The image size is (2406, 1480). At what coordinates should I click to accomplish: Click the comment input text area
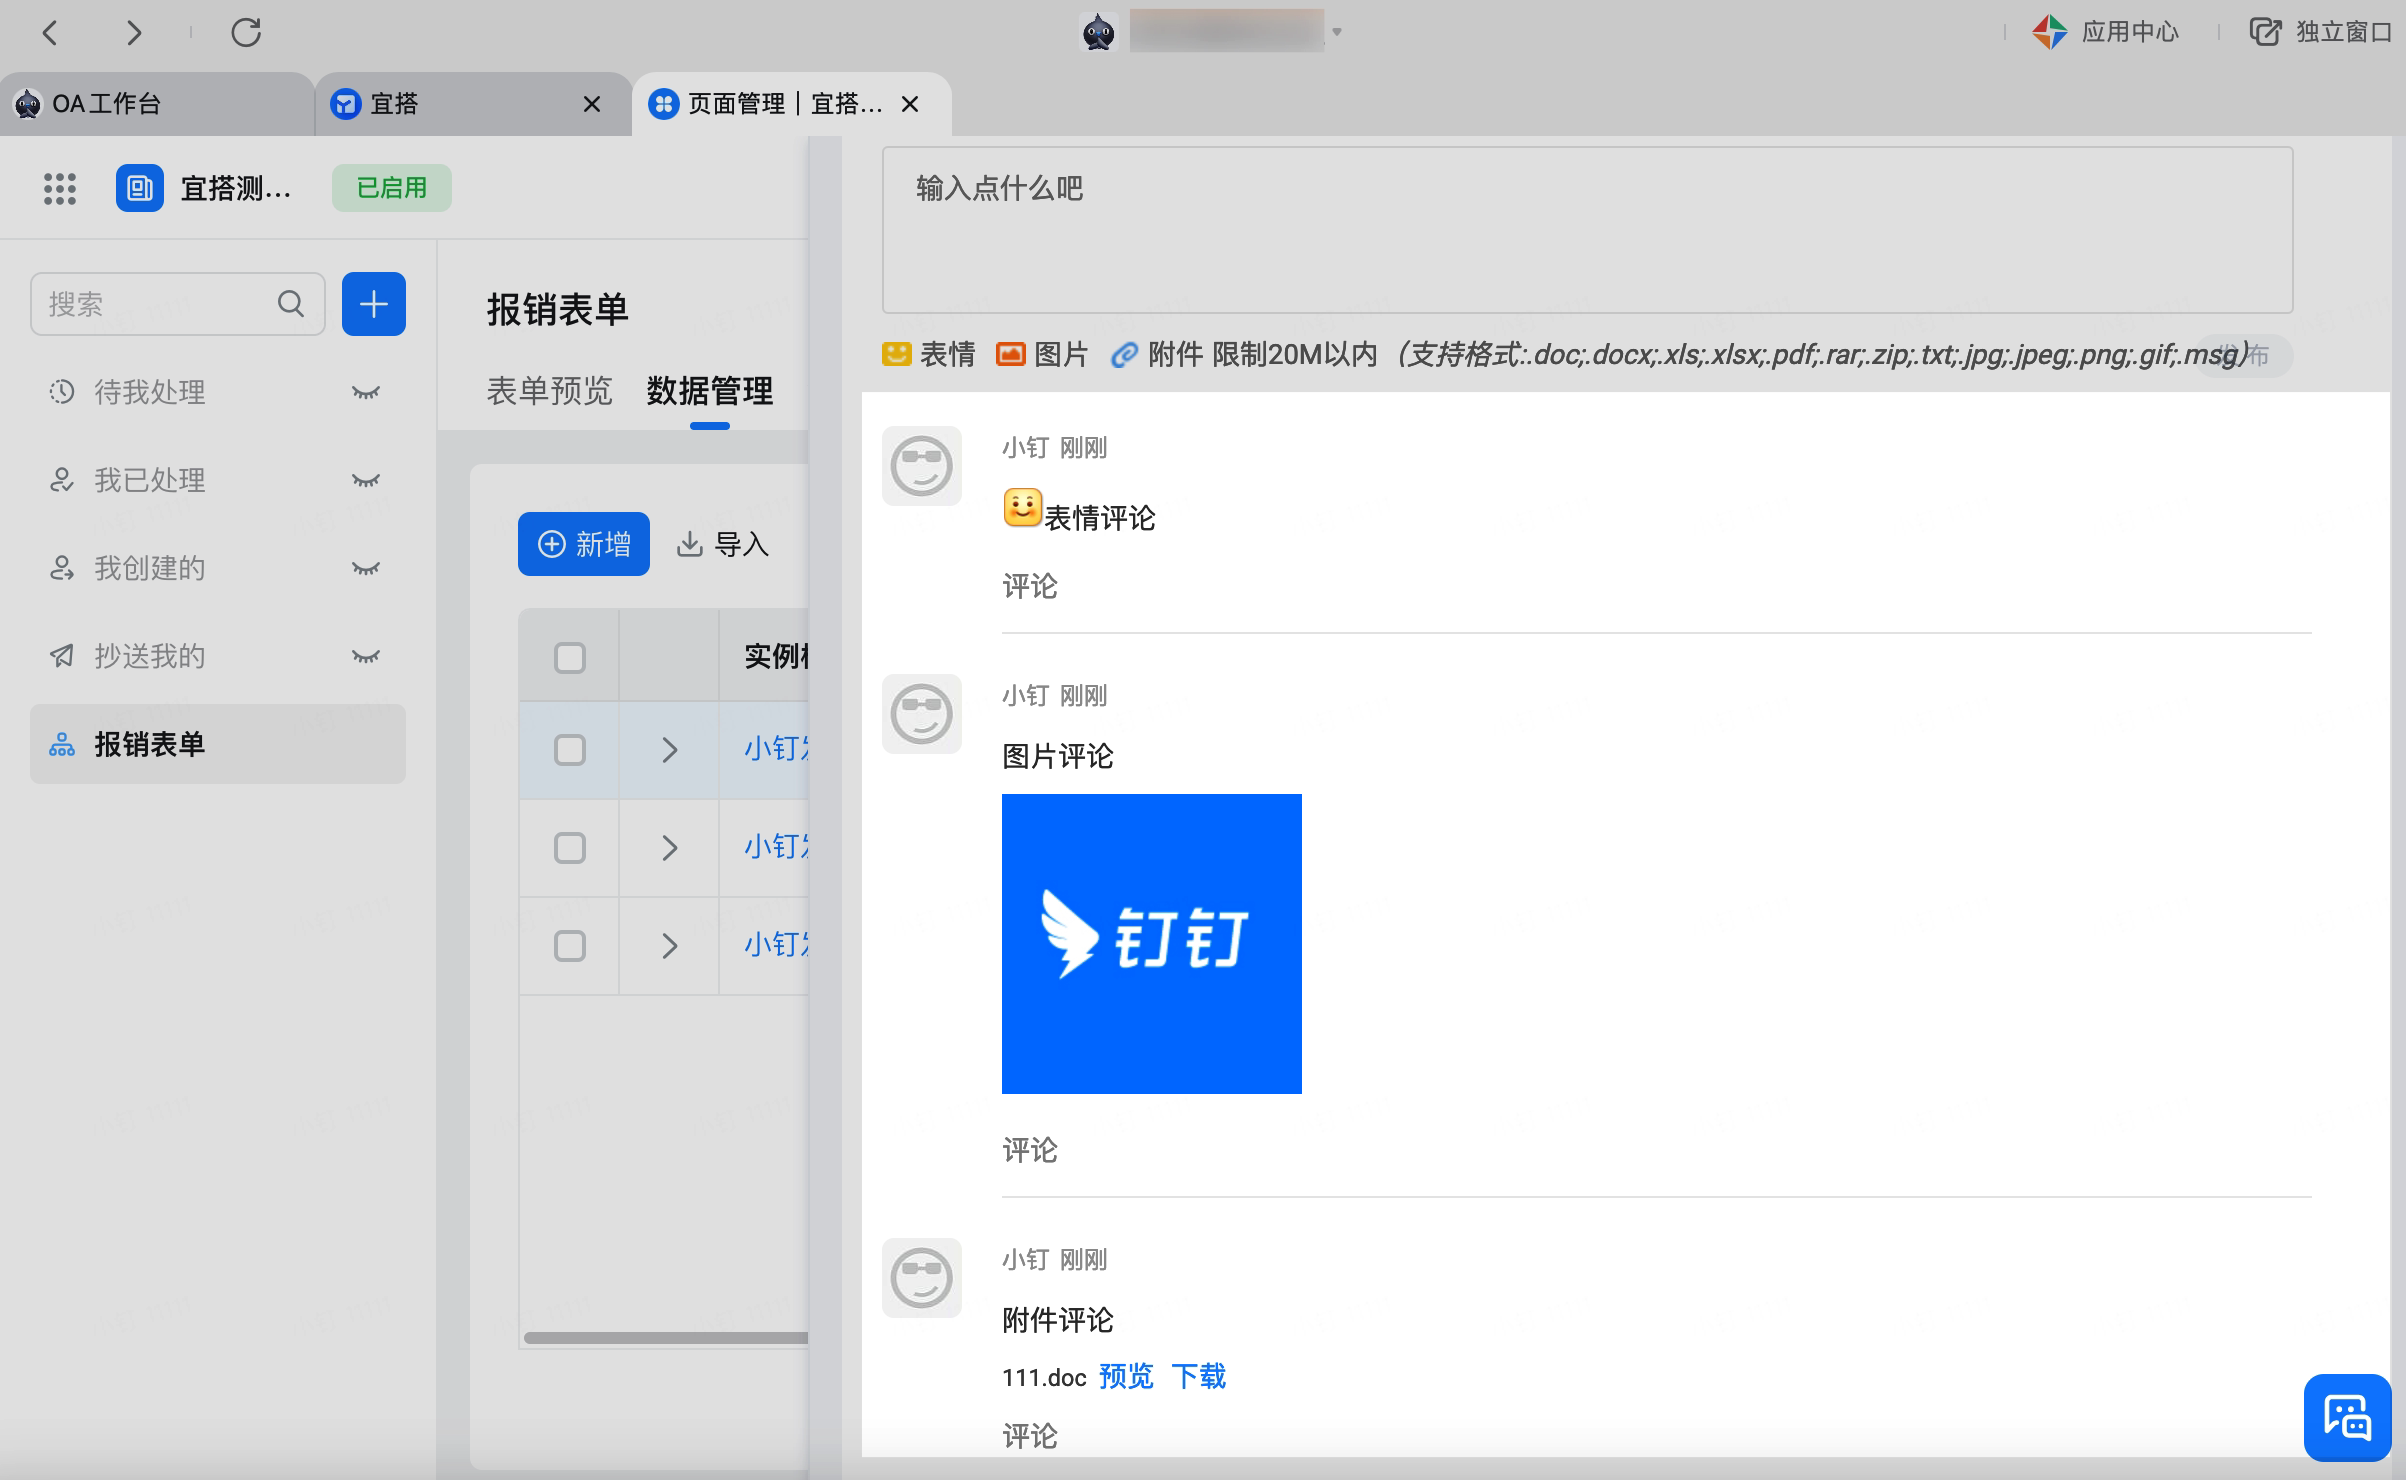tap(1586, 230)
